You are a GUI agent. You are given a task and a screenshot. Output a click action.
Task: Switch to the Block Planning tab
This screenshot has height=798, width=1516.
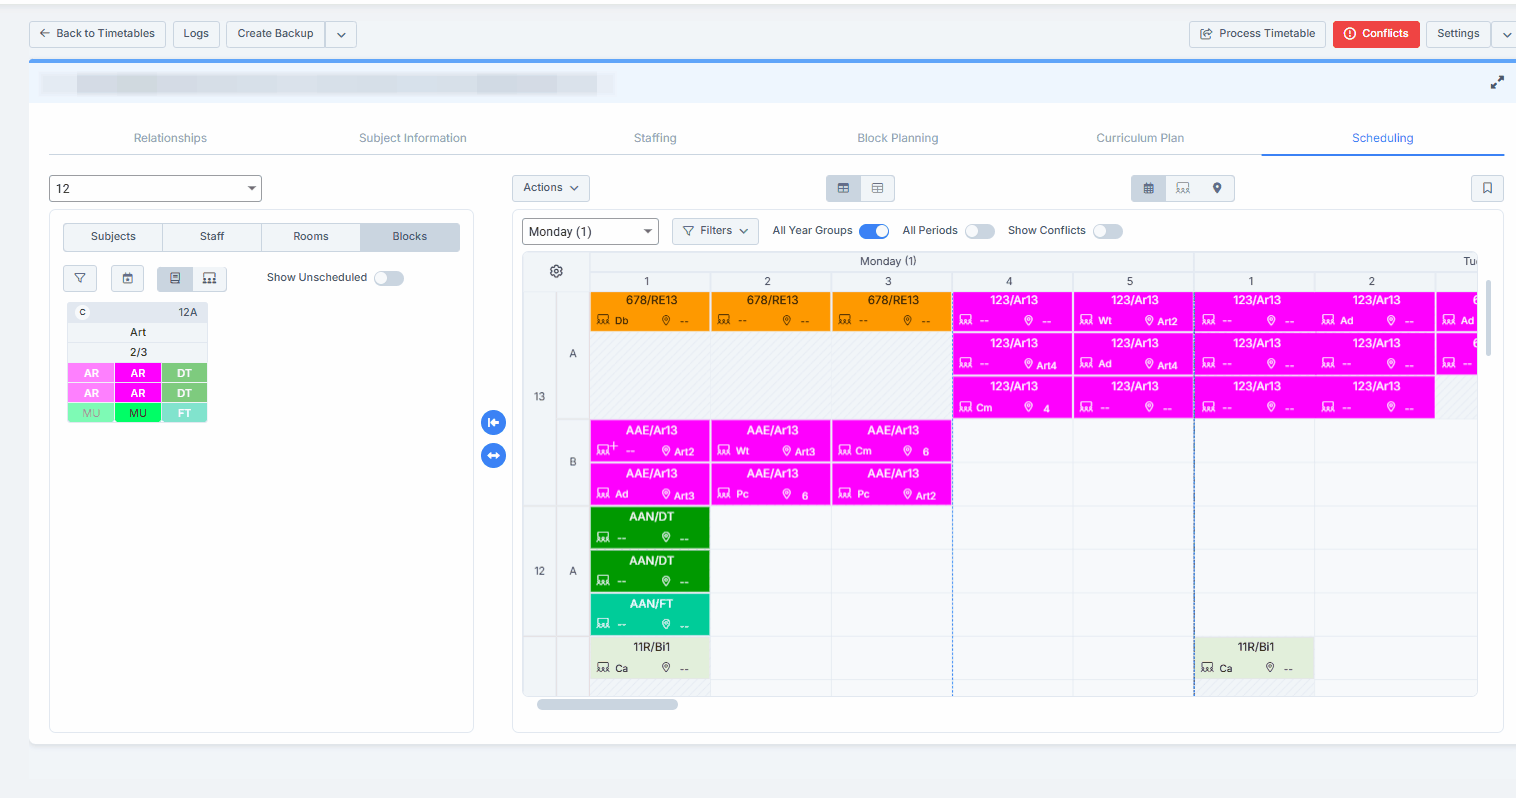click(897, 138)
